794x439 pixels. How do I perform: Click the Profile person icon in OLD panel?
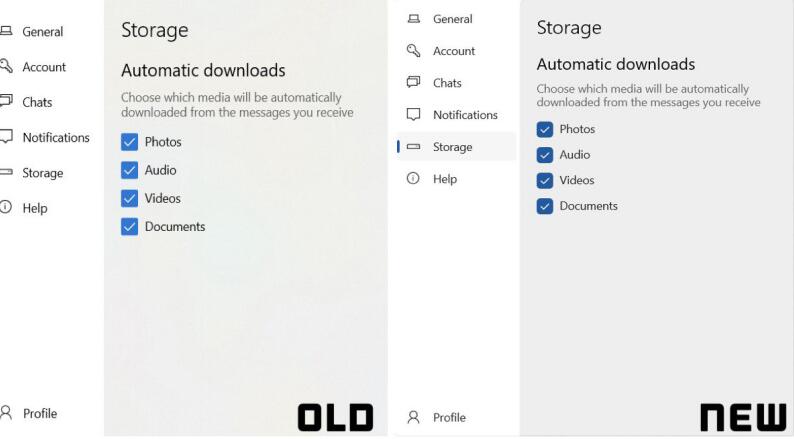(6, 413)
